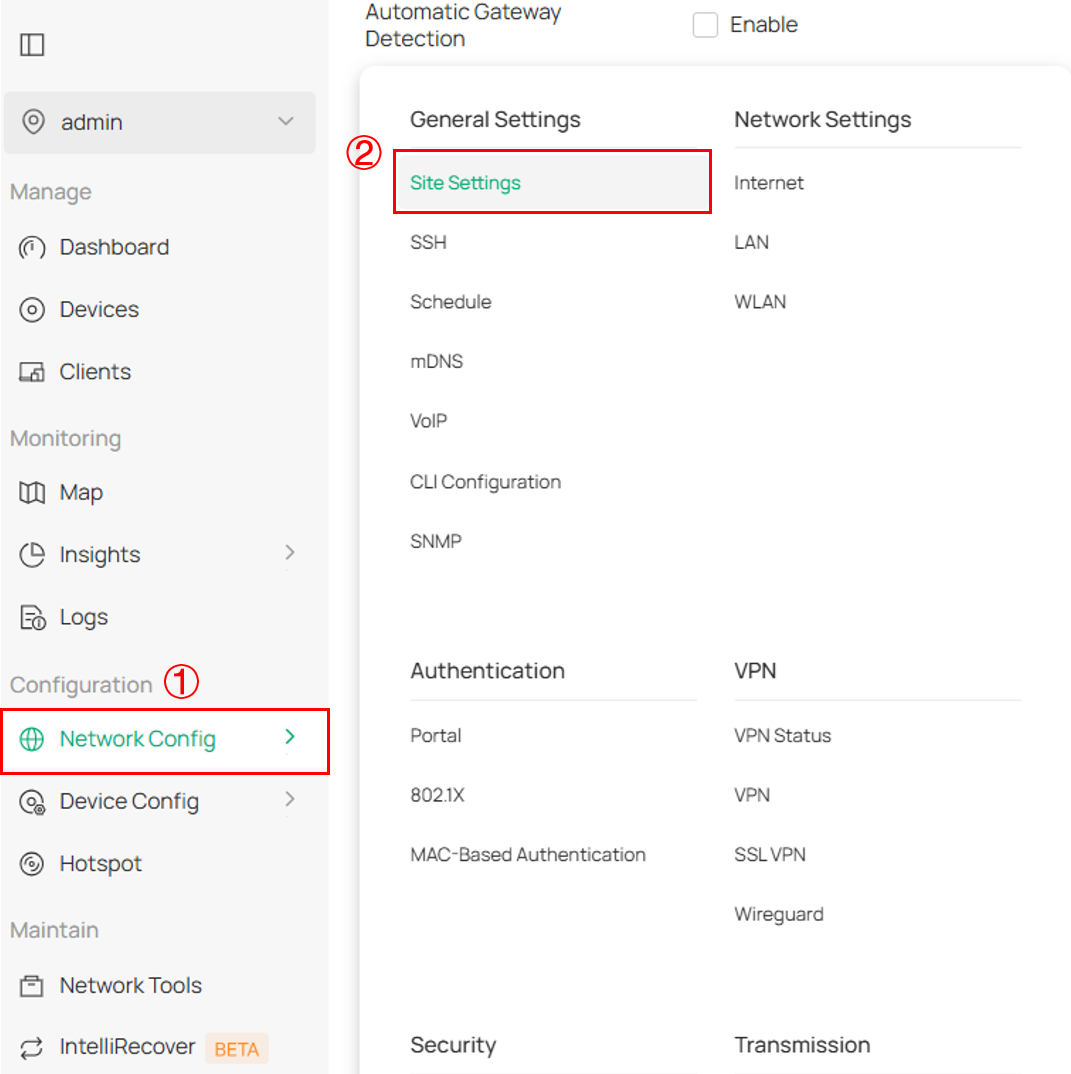Open the Wireguard VPN settings

(x=779, y=913)
